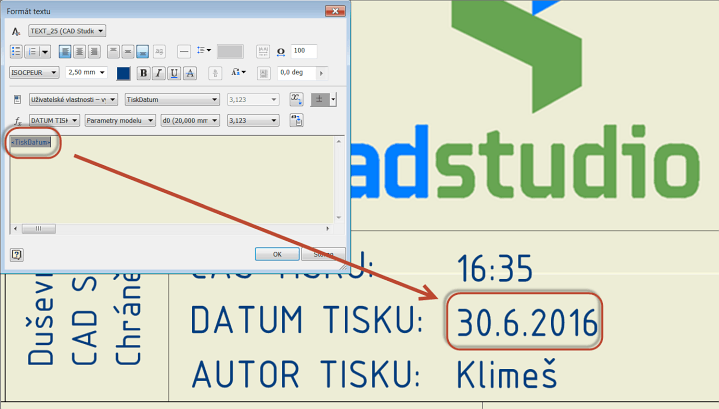The image size is (719, 409).
Task: Click the 30.6.2016 date in drawing
Action: (527, 323)
